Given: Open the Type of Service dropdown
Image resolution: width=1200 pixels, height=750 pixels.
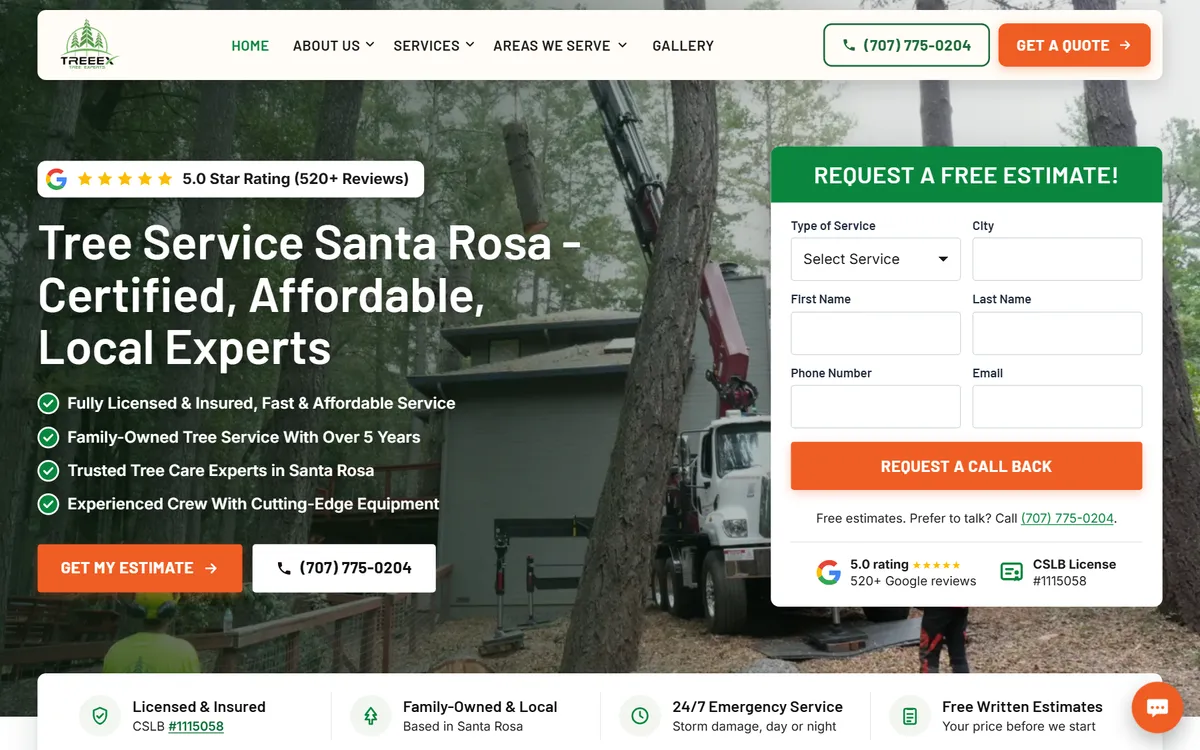Looking at the screenshot, I should point(875,259).
